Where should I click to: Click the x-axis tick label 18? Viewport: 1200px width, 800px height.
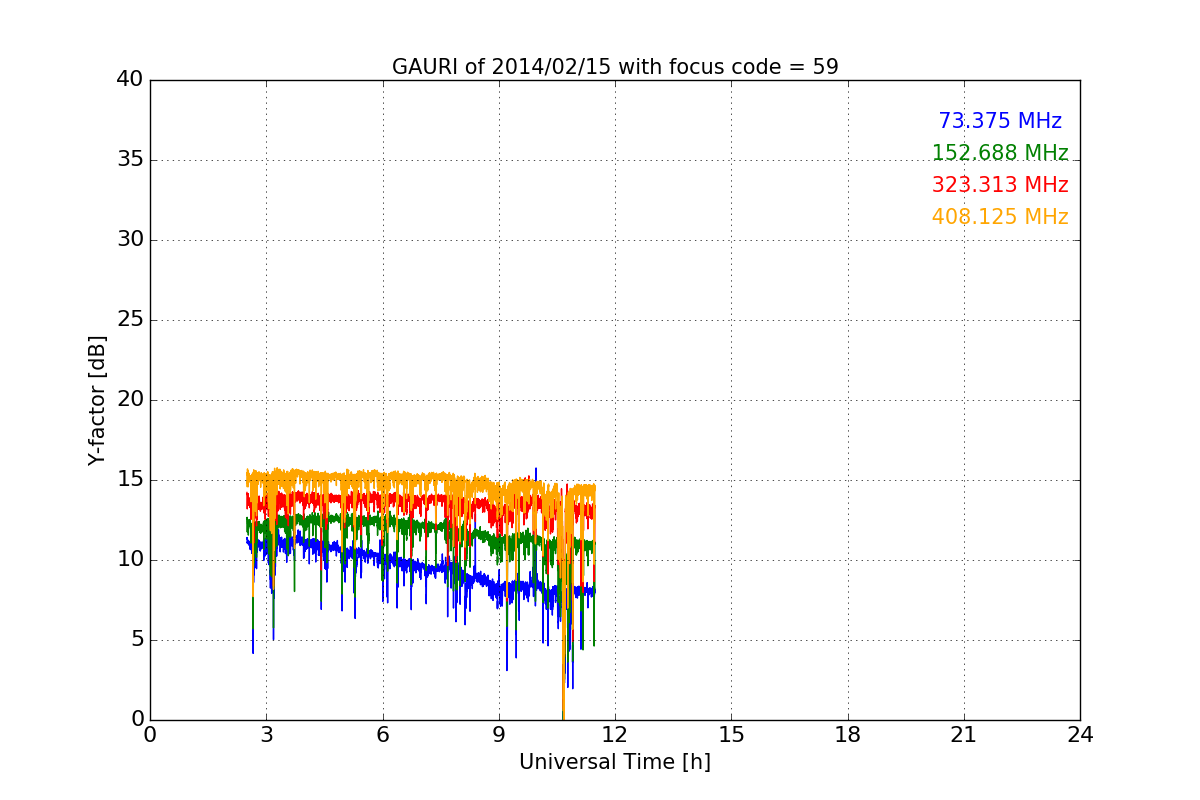pos(848,734)
